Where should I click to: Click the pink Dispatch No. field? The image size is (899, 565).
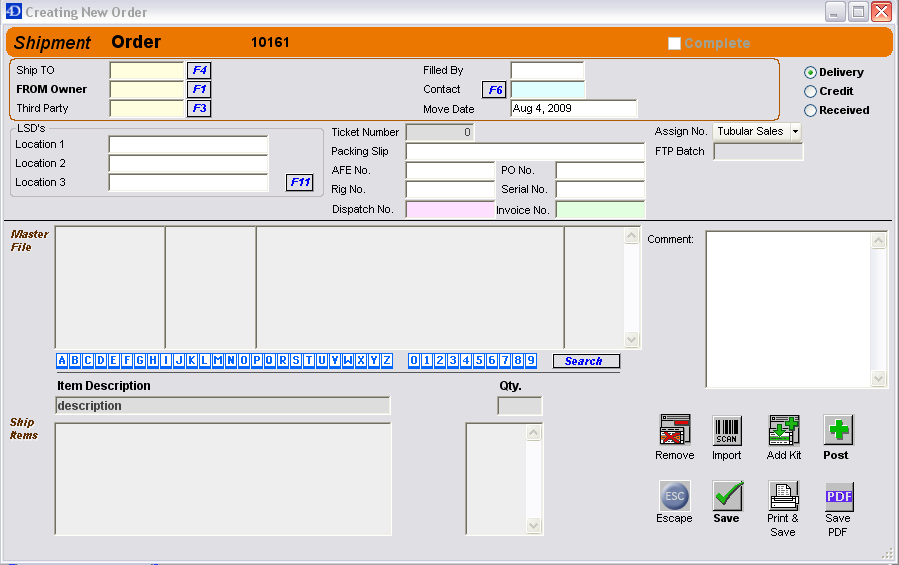[x=450, y=209]
